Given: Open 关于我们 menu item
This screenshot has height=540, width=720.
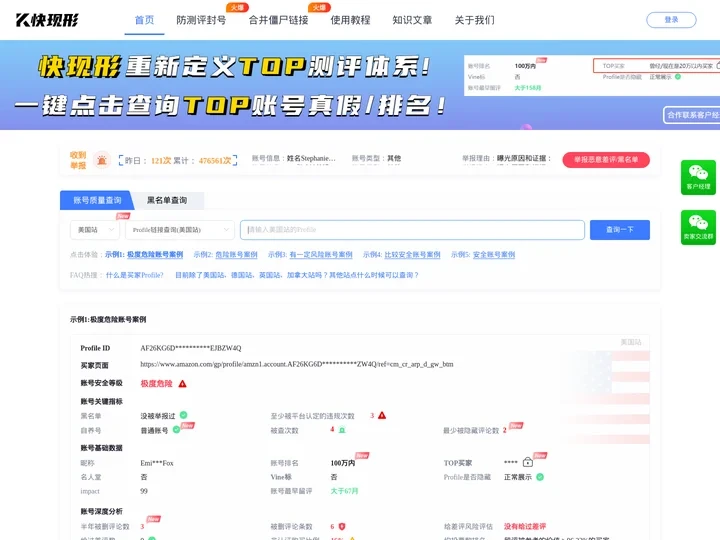Looking at the screenshot, I should (x=474, y=20).
